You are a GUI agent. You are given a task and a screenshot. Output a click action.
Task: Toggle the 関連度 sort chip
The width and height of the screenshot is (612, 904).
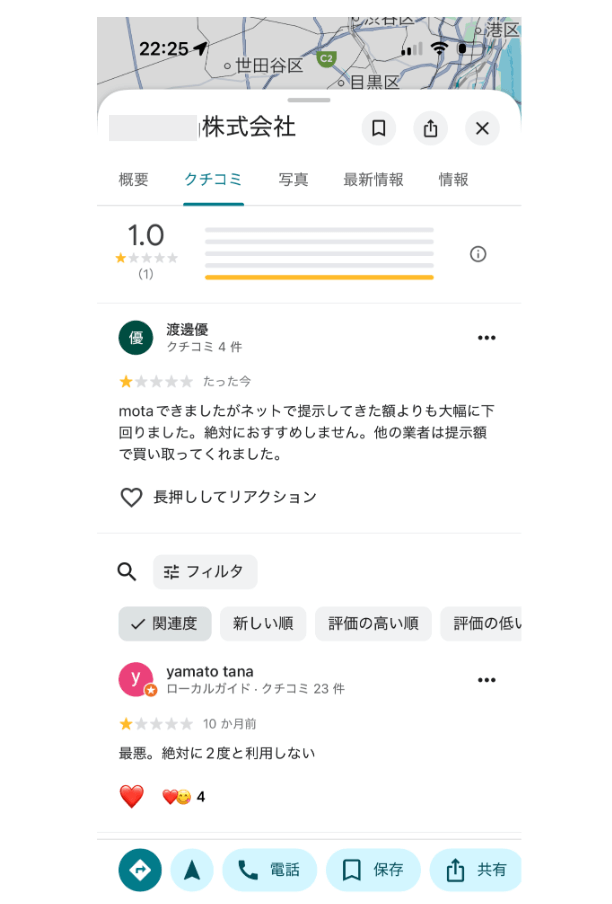click(164, 623)
